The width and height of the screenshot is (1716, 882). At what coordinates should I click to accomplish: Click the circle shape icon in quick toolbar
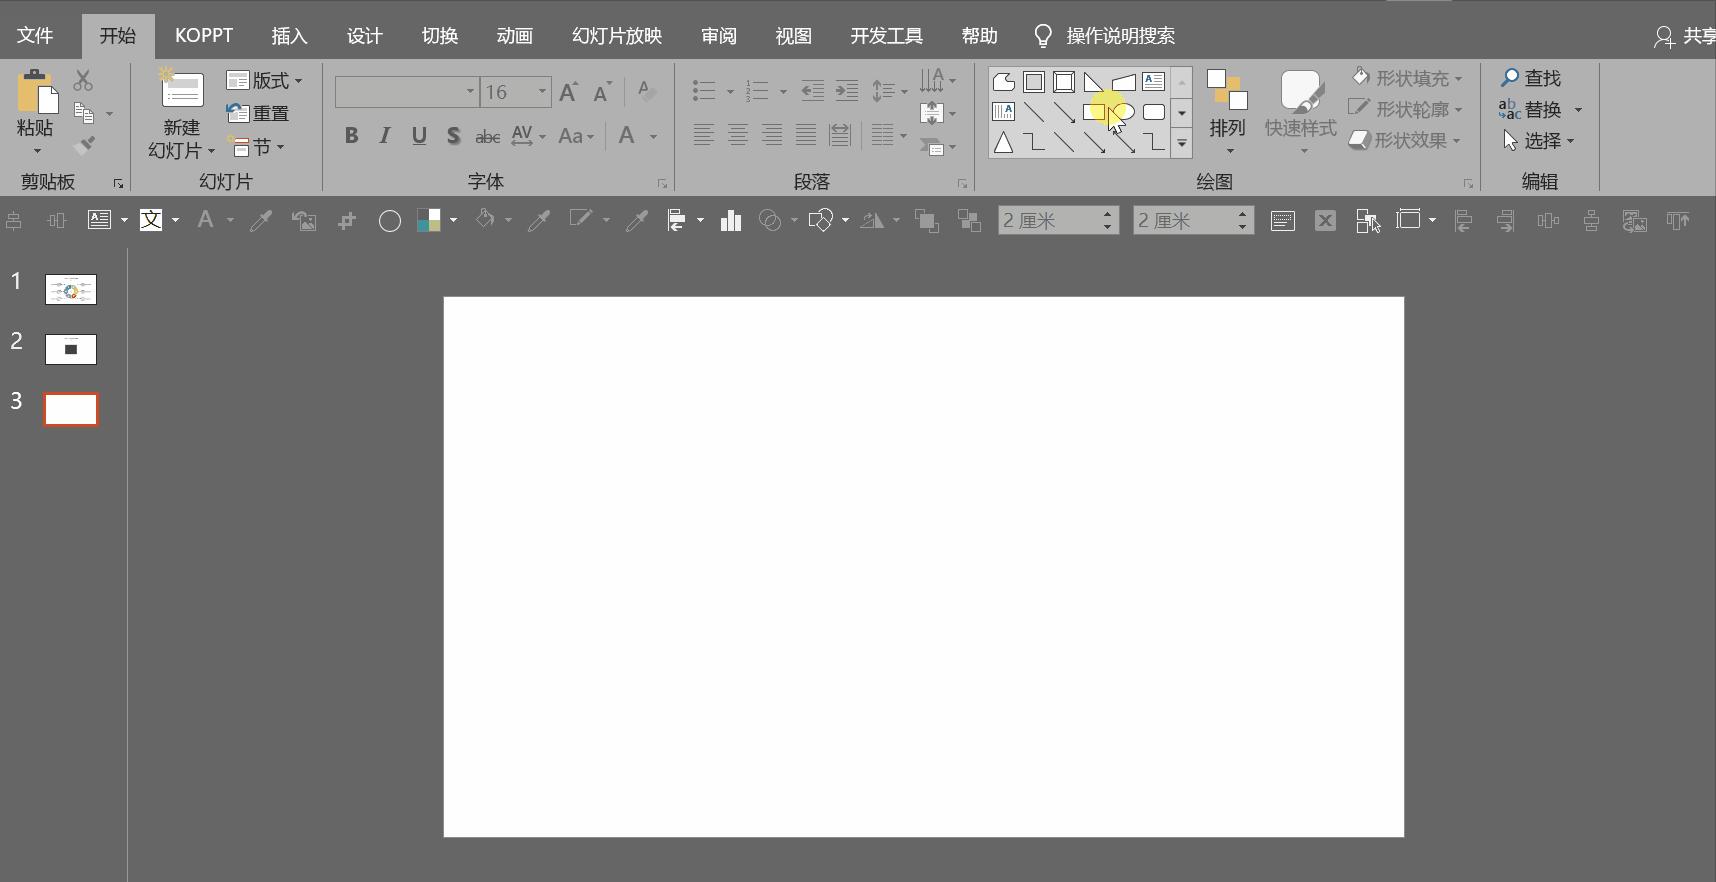tap(390, 221)
